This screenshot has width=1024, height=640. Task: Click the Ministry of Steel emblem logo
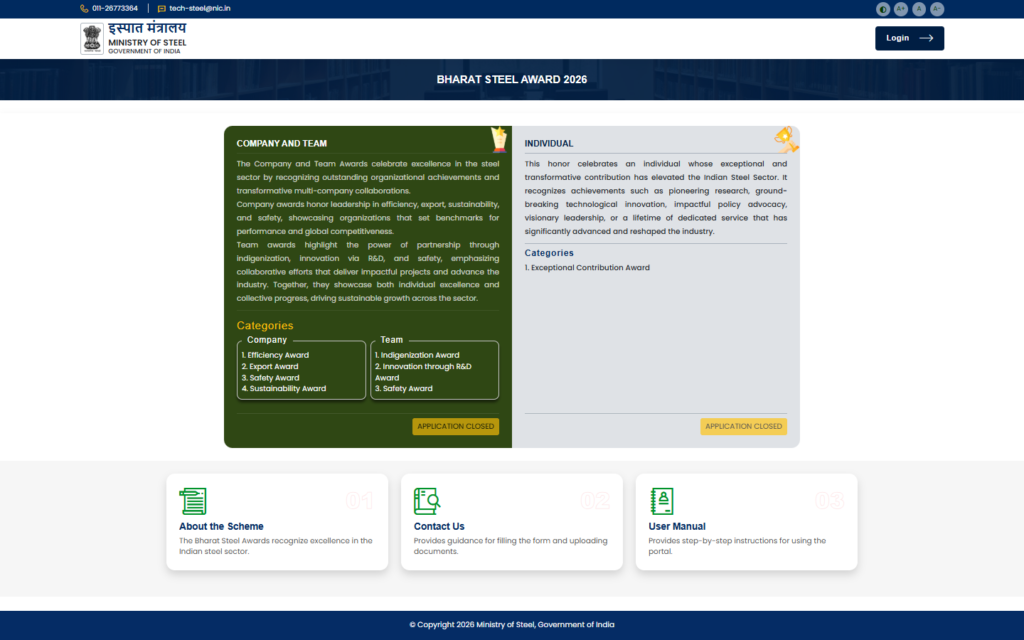coord(92,39)
